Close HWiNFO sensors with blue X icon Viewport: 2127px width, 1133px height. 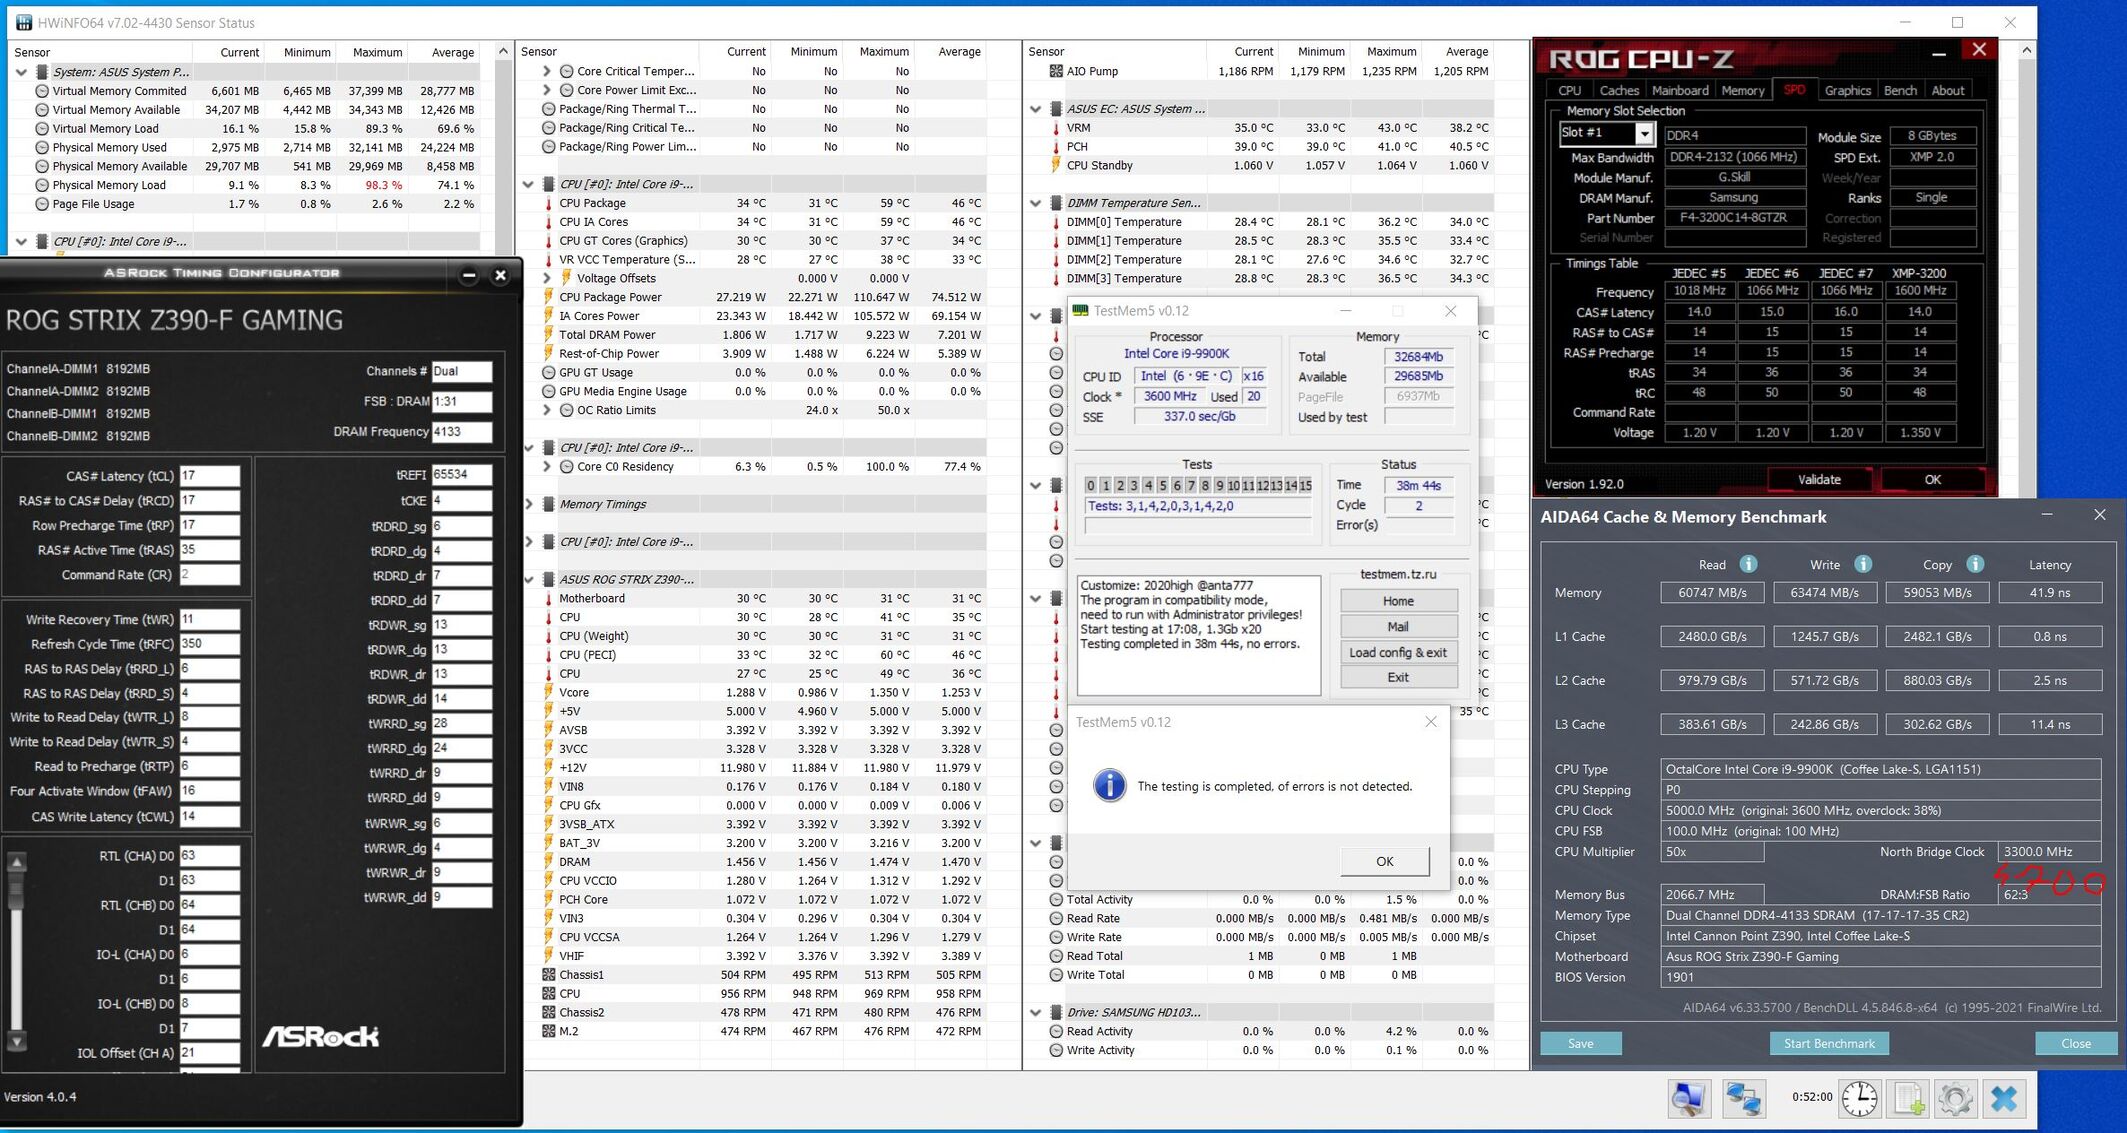click(x=2005, y=1098)
